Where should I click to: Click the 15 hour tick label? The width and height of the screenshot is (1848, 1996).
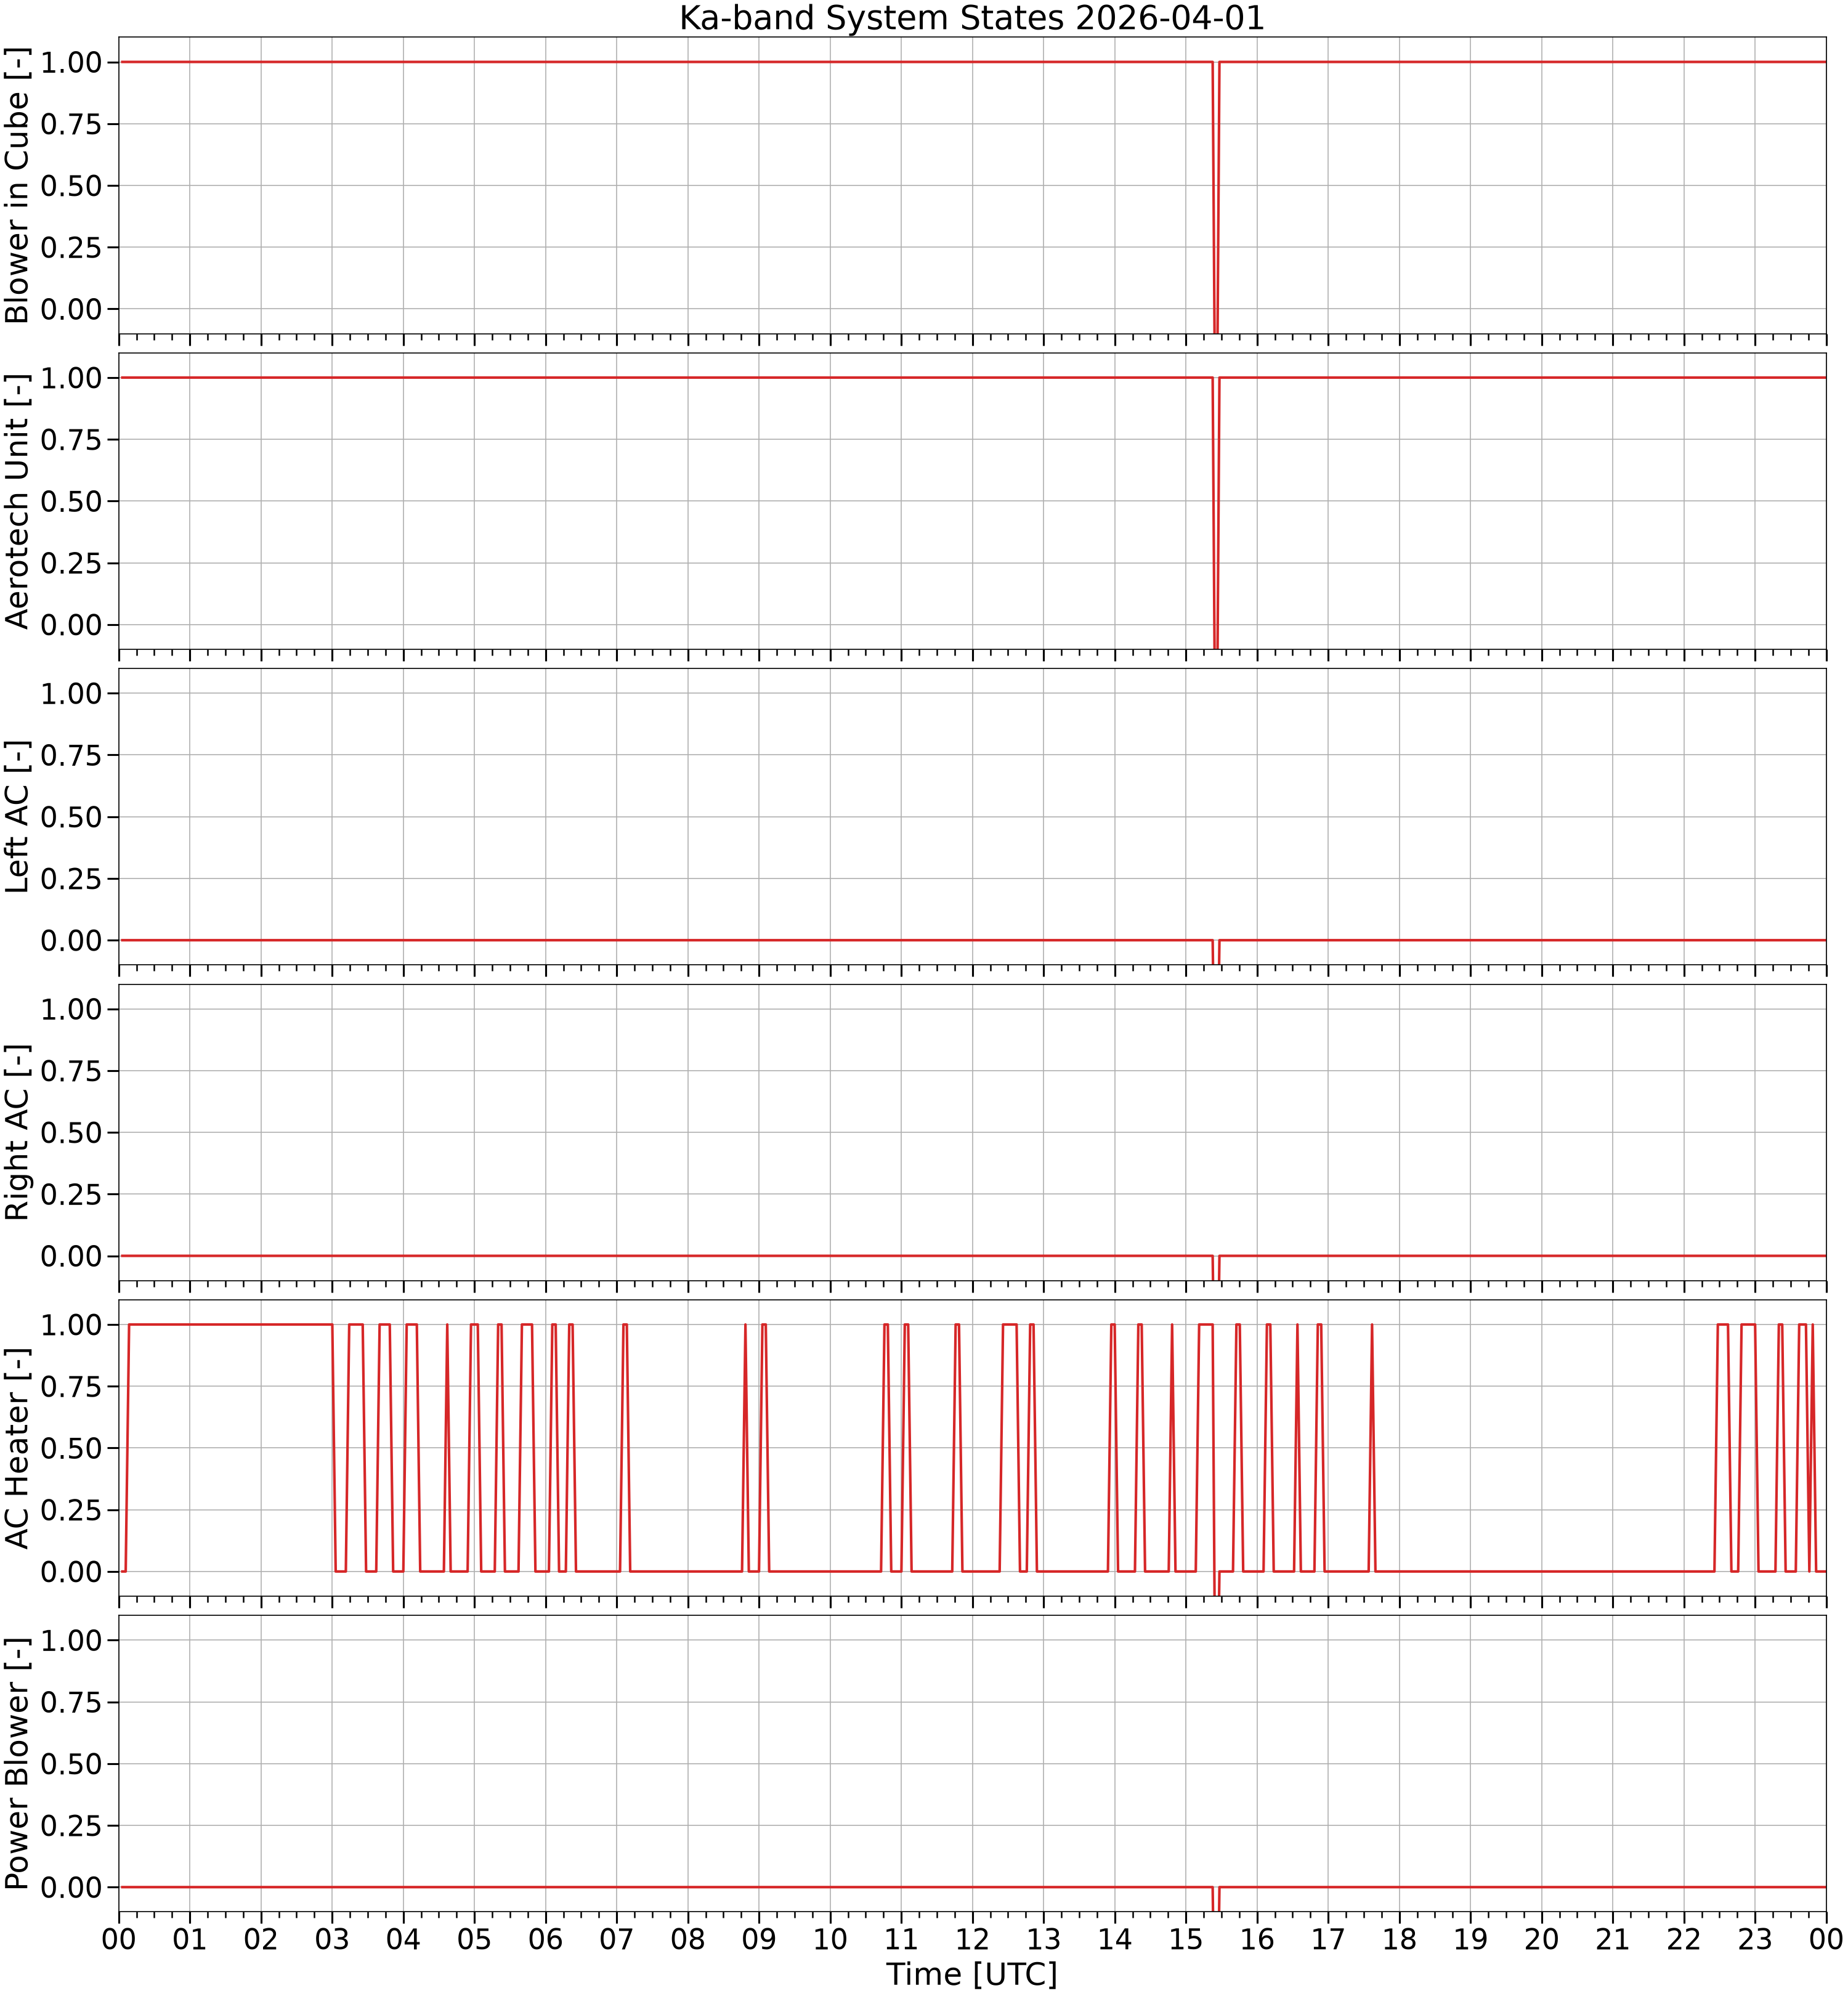coord(1186,1939)
